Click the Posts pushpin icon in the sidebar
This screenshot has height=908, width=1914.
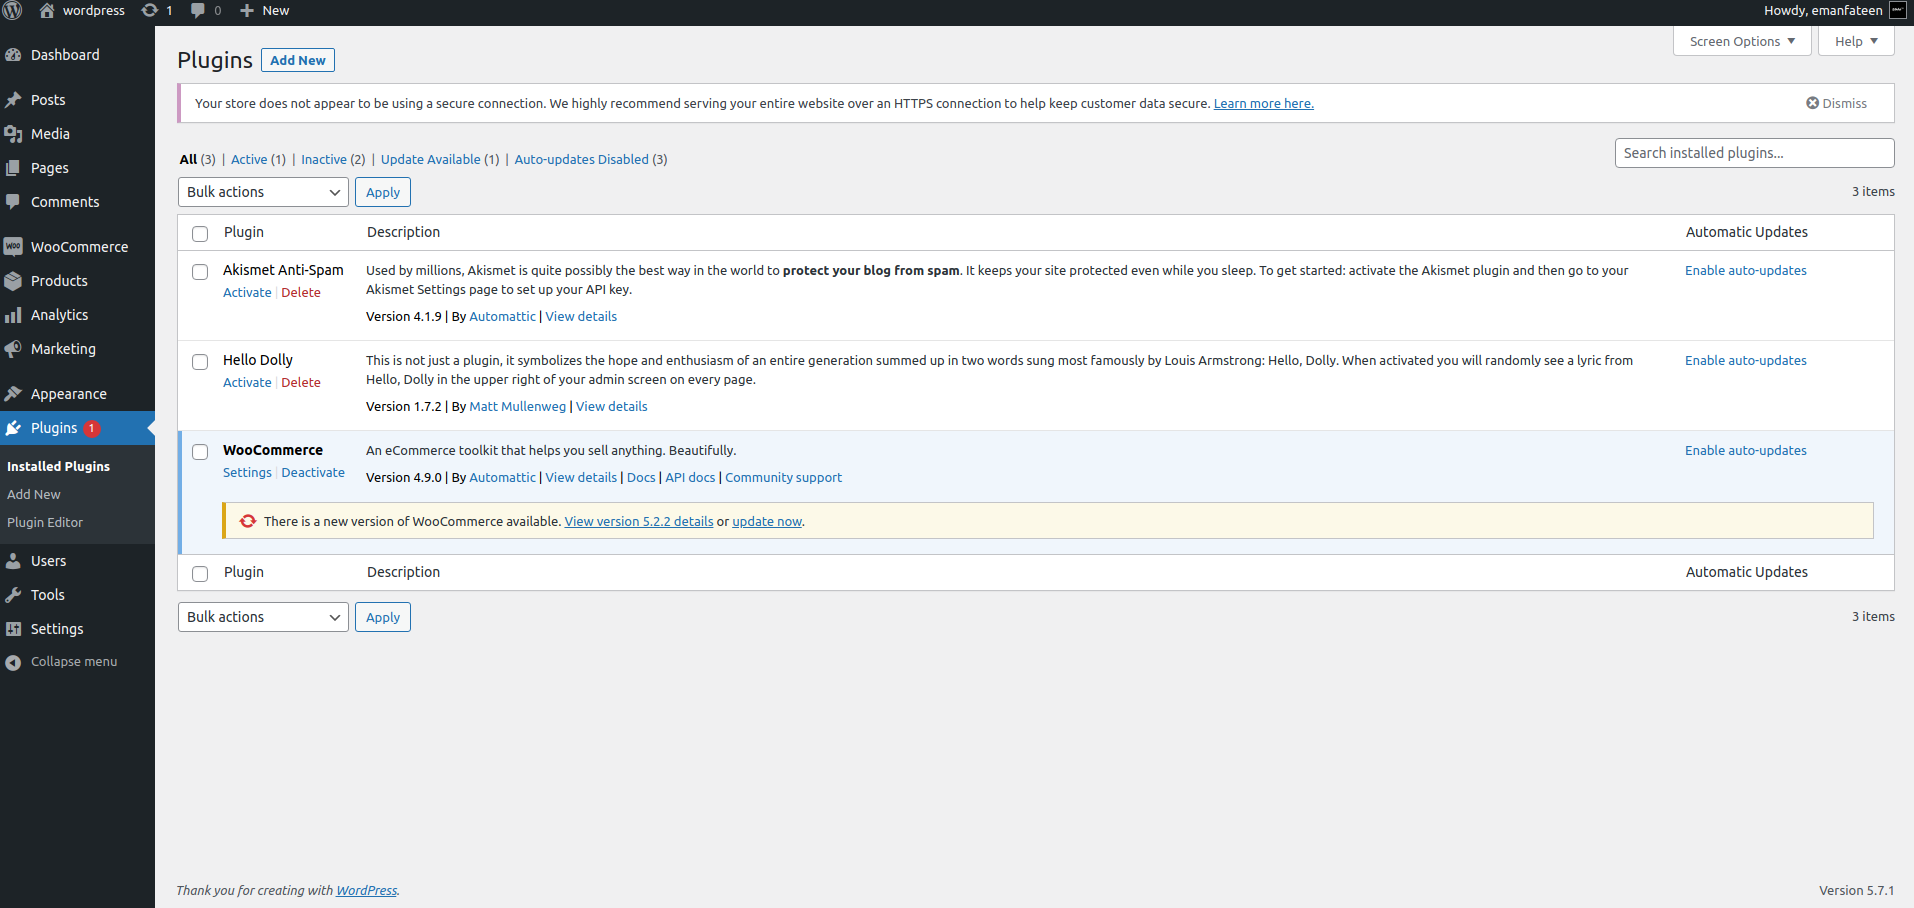pos(14,100)
